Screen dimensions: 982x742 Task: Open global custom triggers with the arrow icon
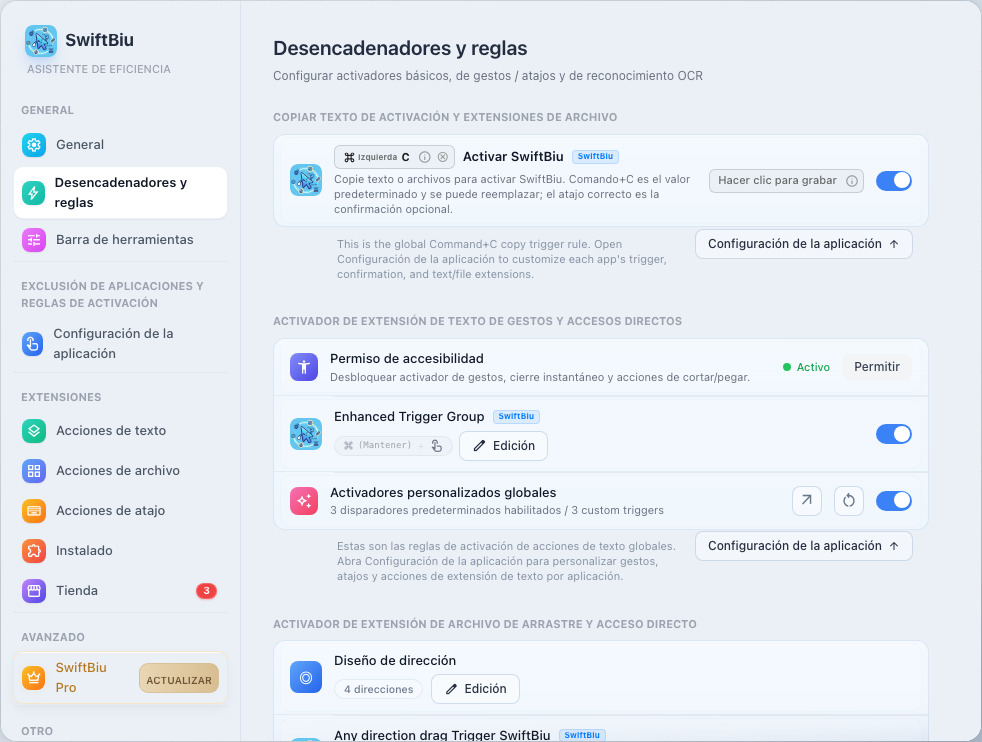click(x=807, y=501)
